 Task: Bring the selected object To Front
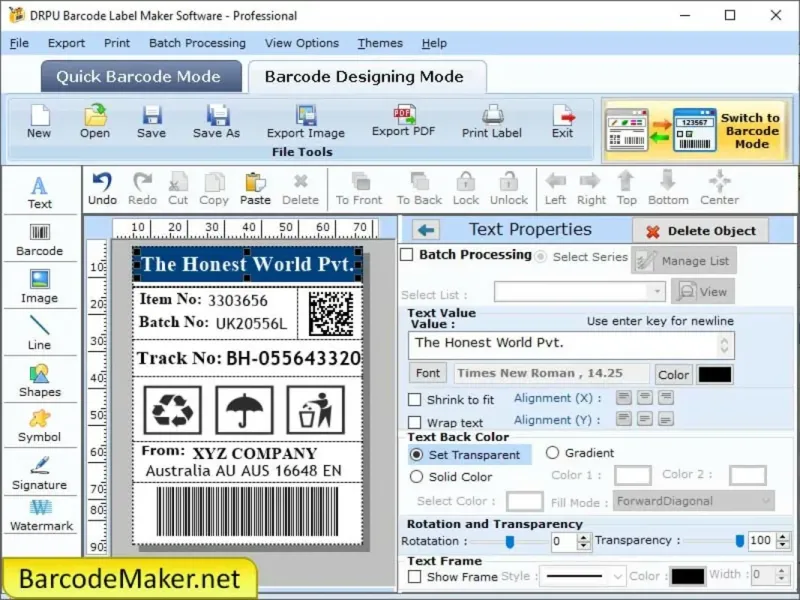[x=359, y=189]
